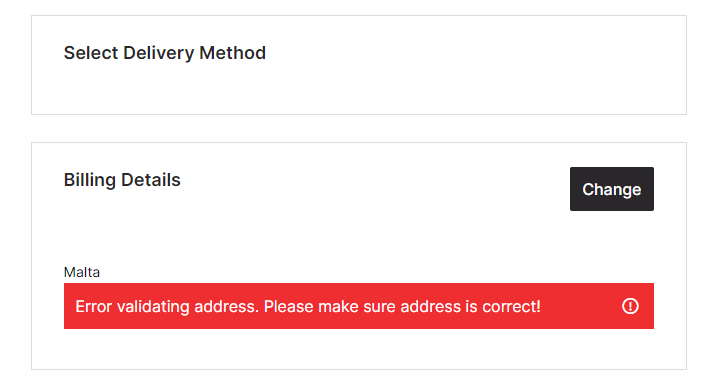Click the word 'Select' in the delivery heading
Screen dimensions: 713x380
91,53
